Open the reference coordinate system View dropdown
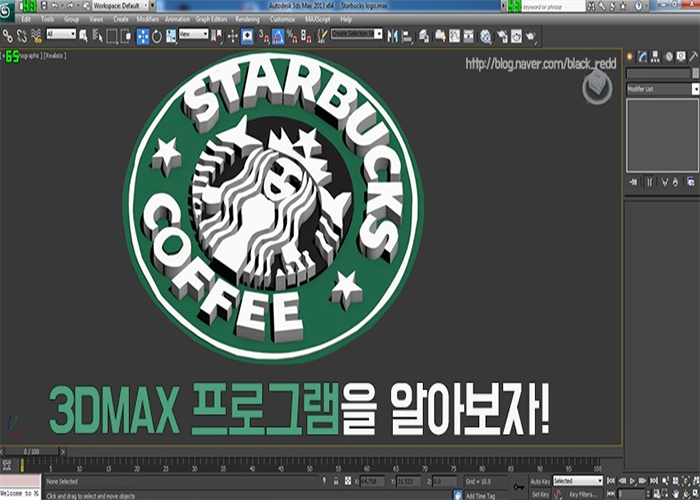700x500 pixels. coord(193,34)
